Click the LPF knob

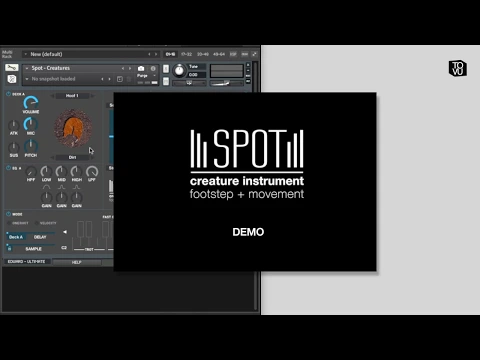click(x=92, y=172)
